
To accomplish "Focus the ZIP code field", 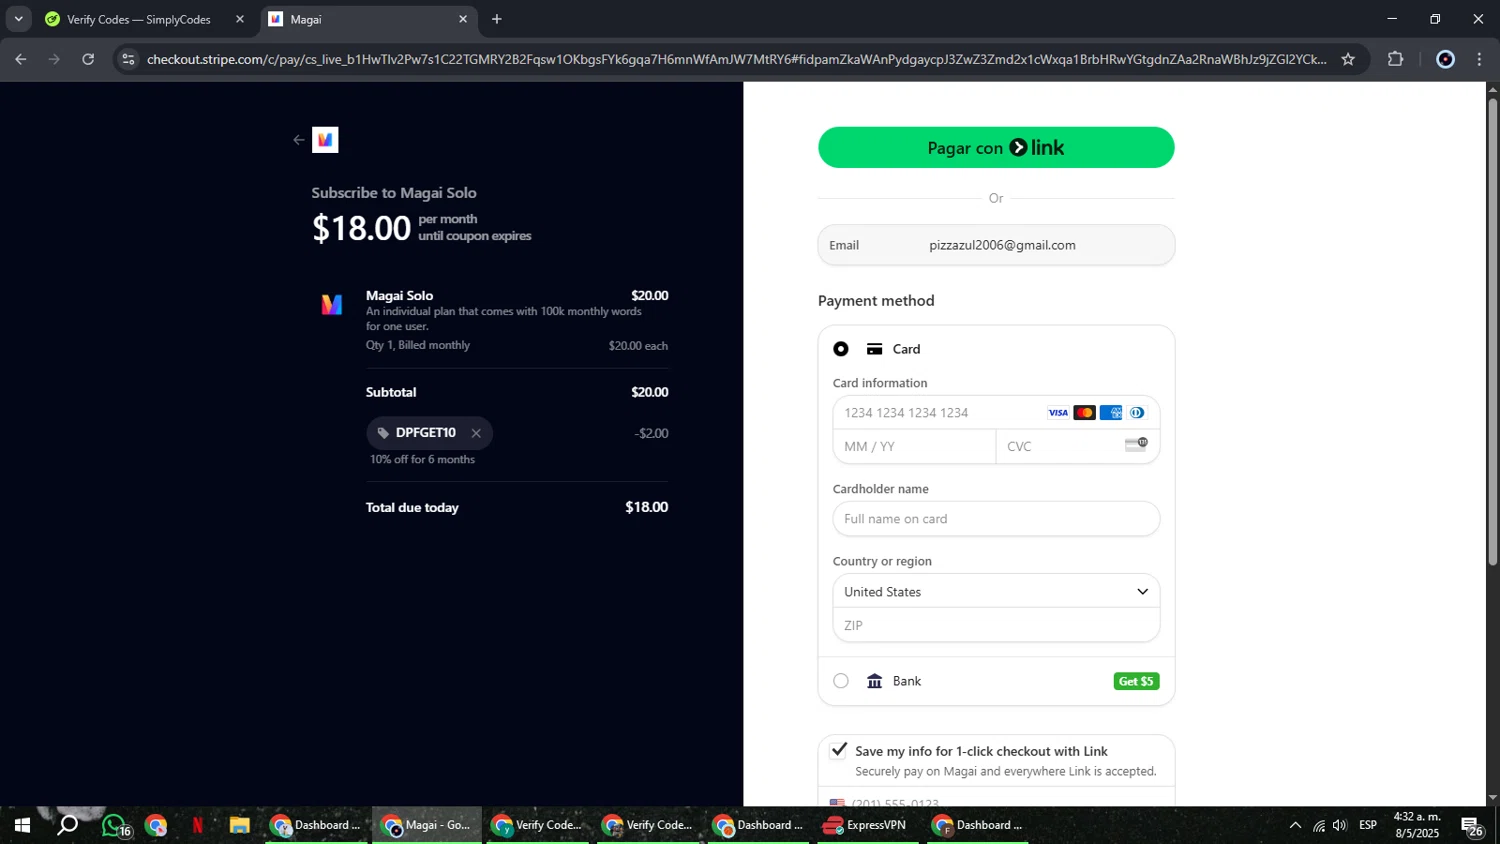I will click(996, 625).
